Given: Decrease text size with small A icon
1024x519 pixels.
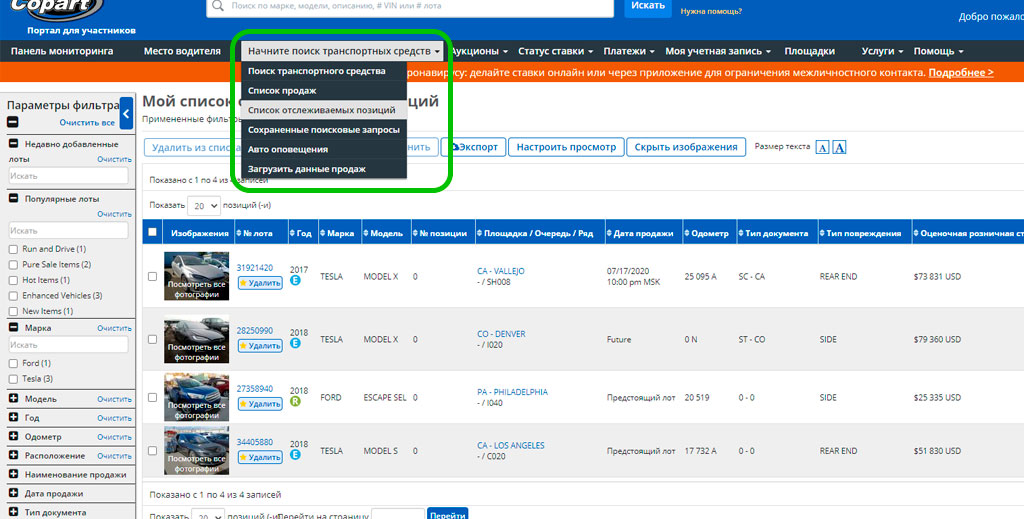Looking at the screenshot, I should 822,148.
